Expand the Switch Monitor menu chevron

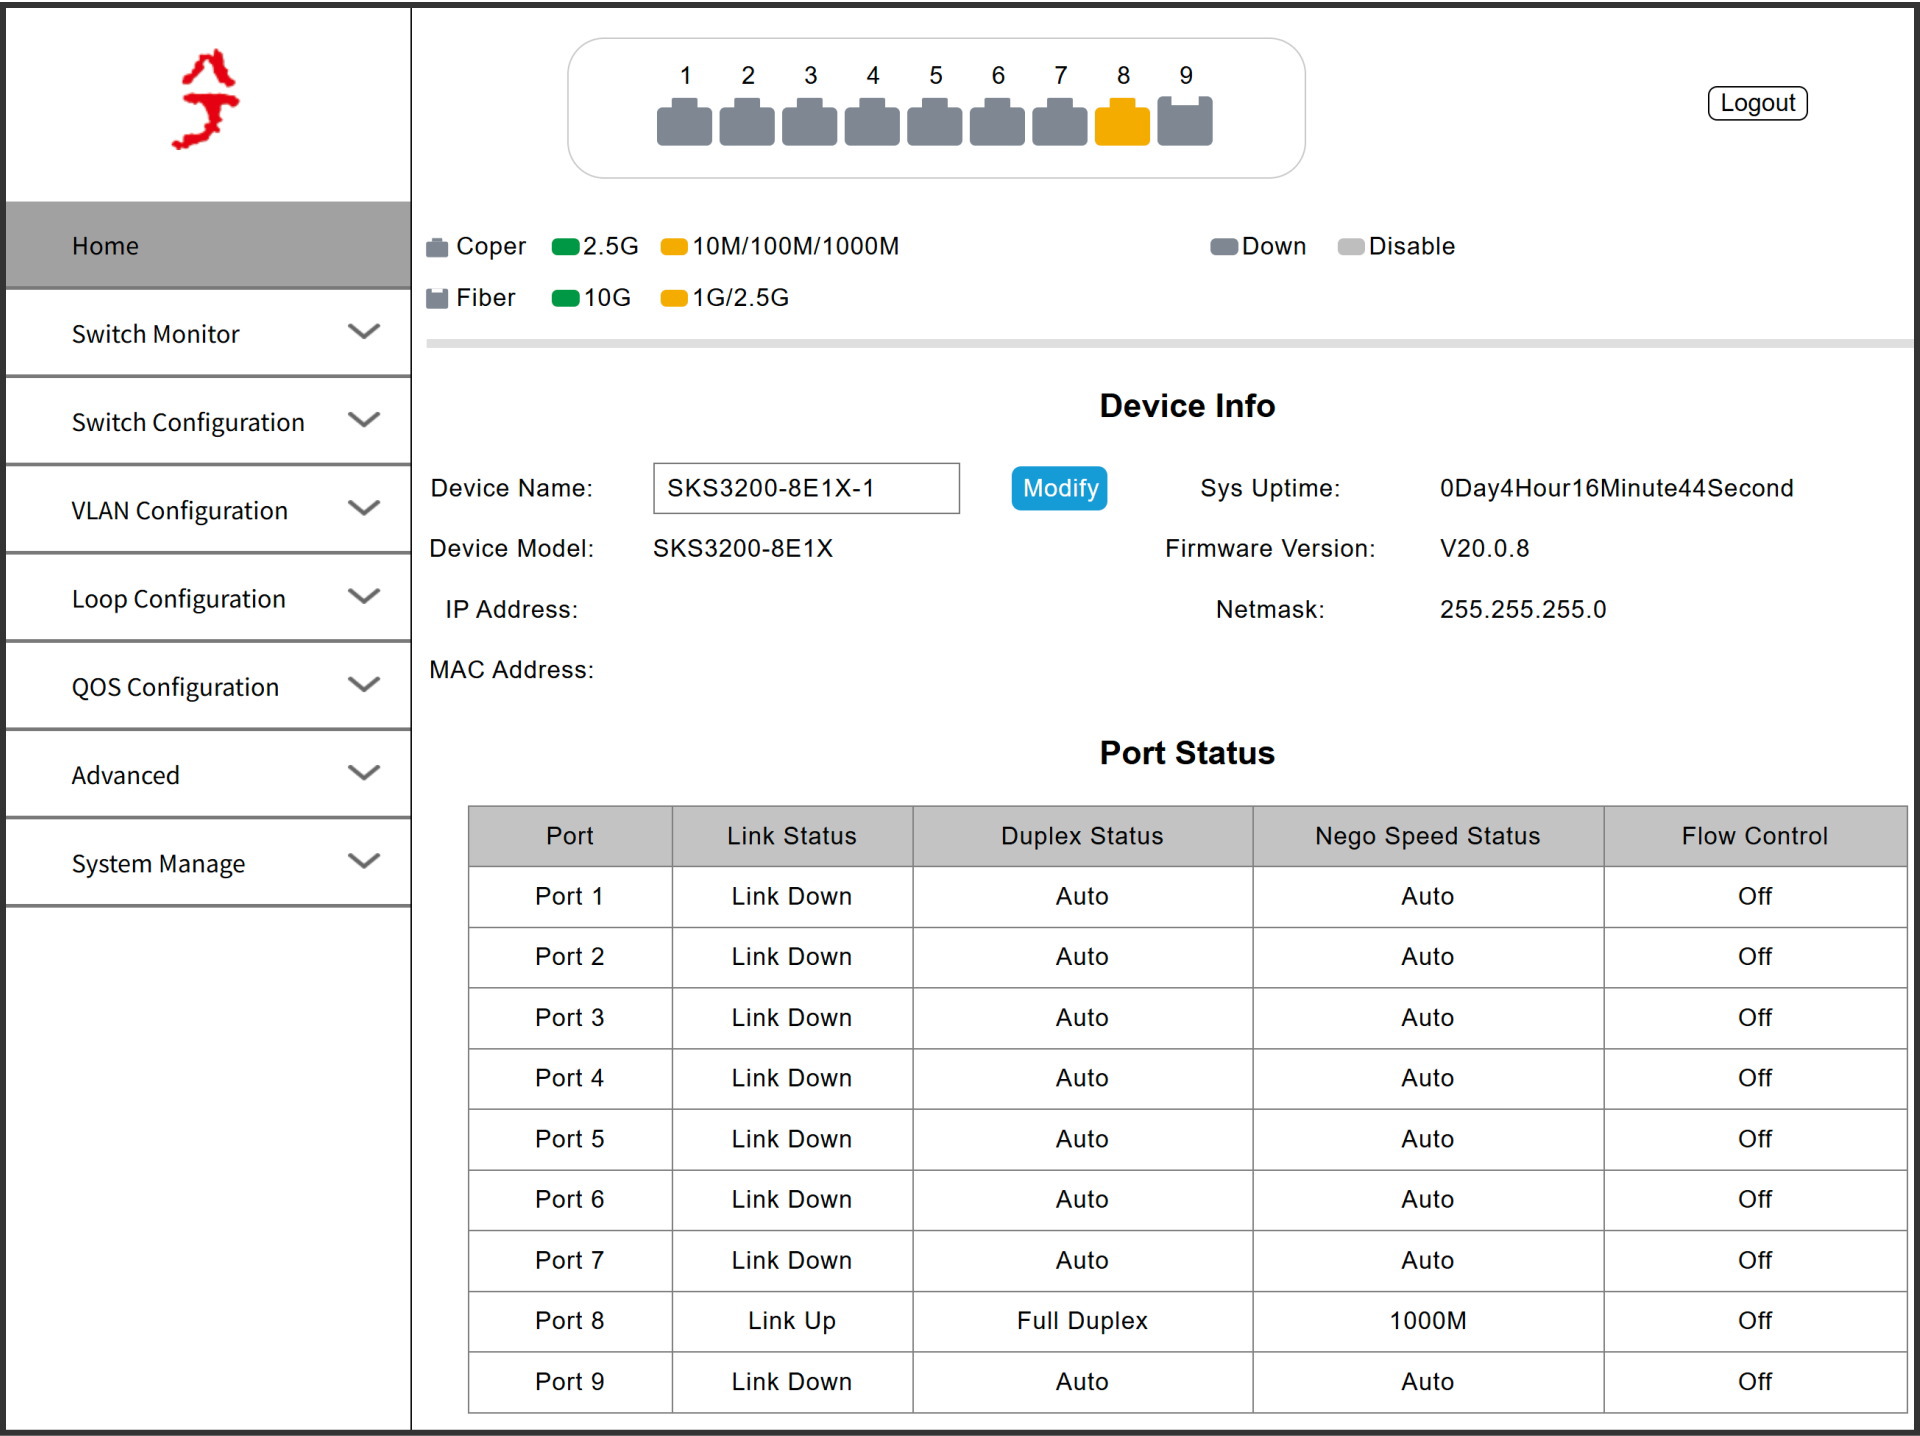364,332
